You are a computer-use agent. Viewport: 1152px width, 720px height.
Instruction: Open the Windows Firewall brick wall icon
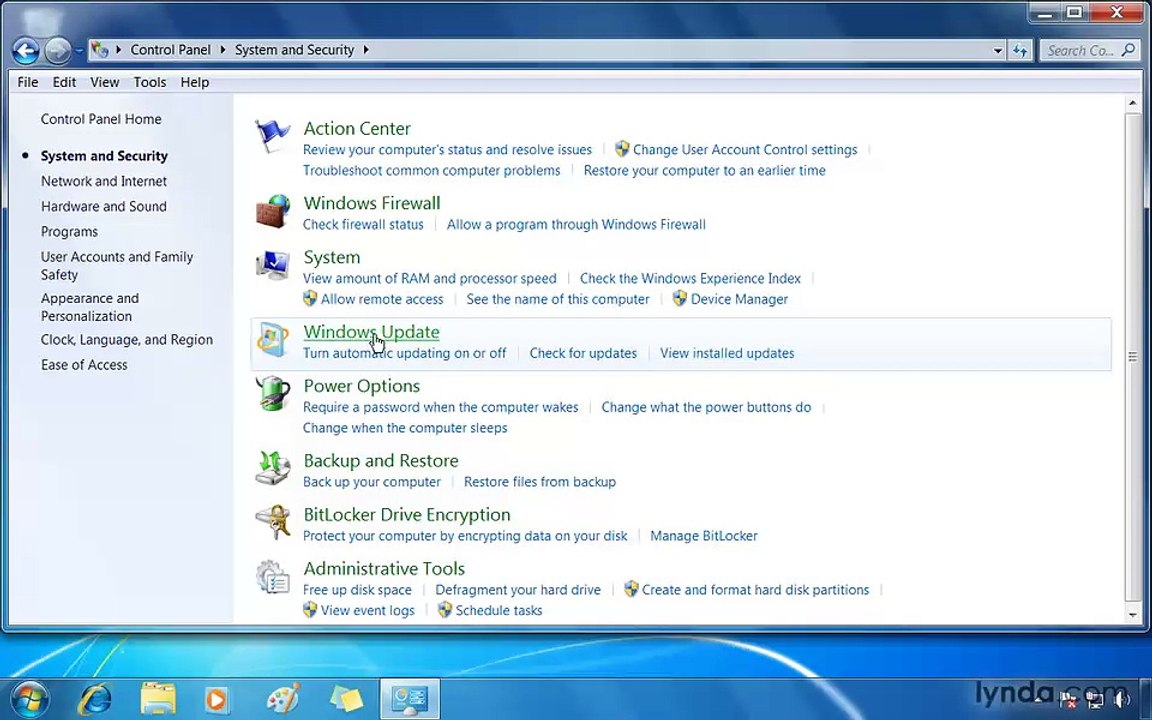coord(273,212)
